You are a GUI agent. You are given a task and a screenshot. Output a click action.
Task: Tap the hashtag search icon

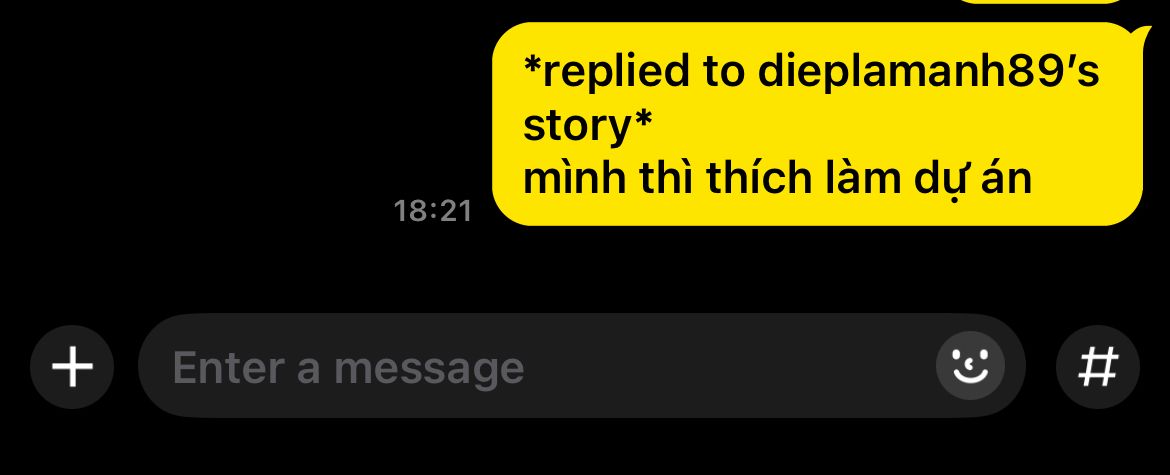pos(1098,367)
